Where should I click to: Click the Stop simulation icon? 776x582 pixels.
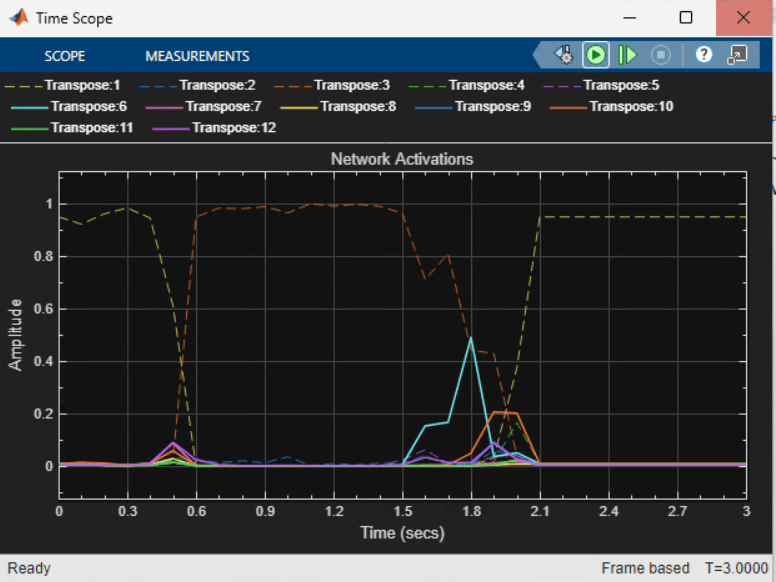point(660,55)
